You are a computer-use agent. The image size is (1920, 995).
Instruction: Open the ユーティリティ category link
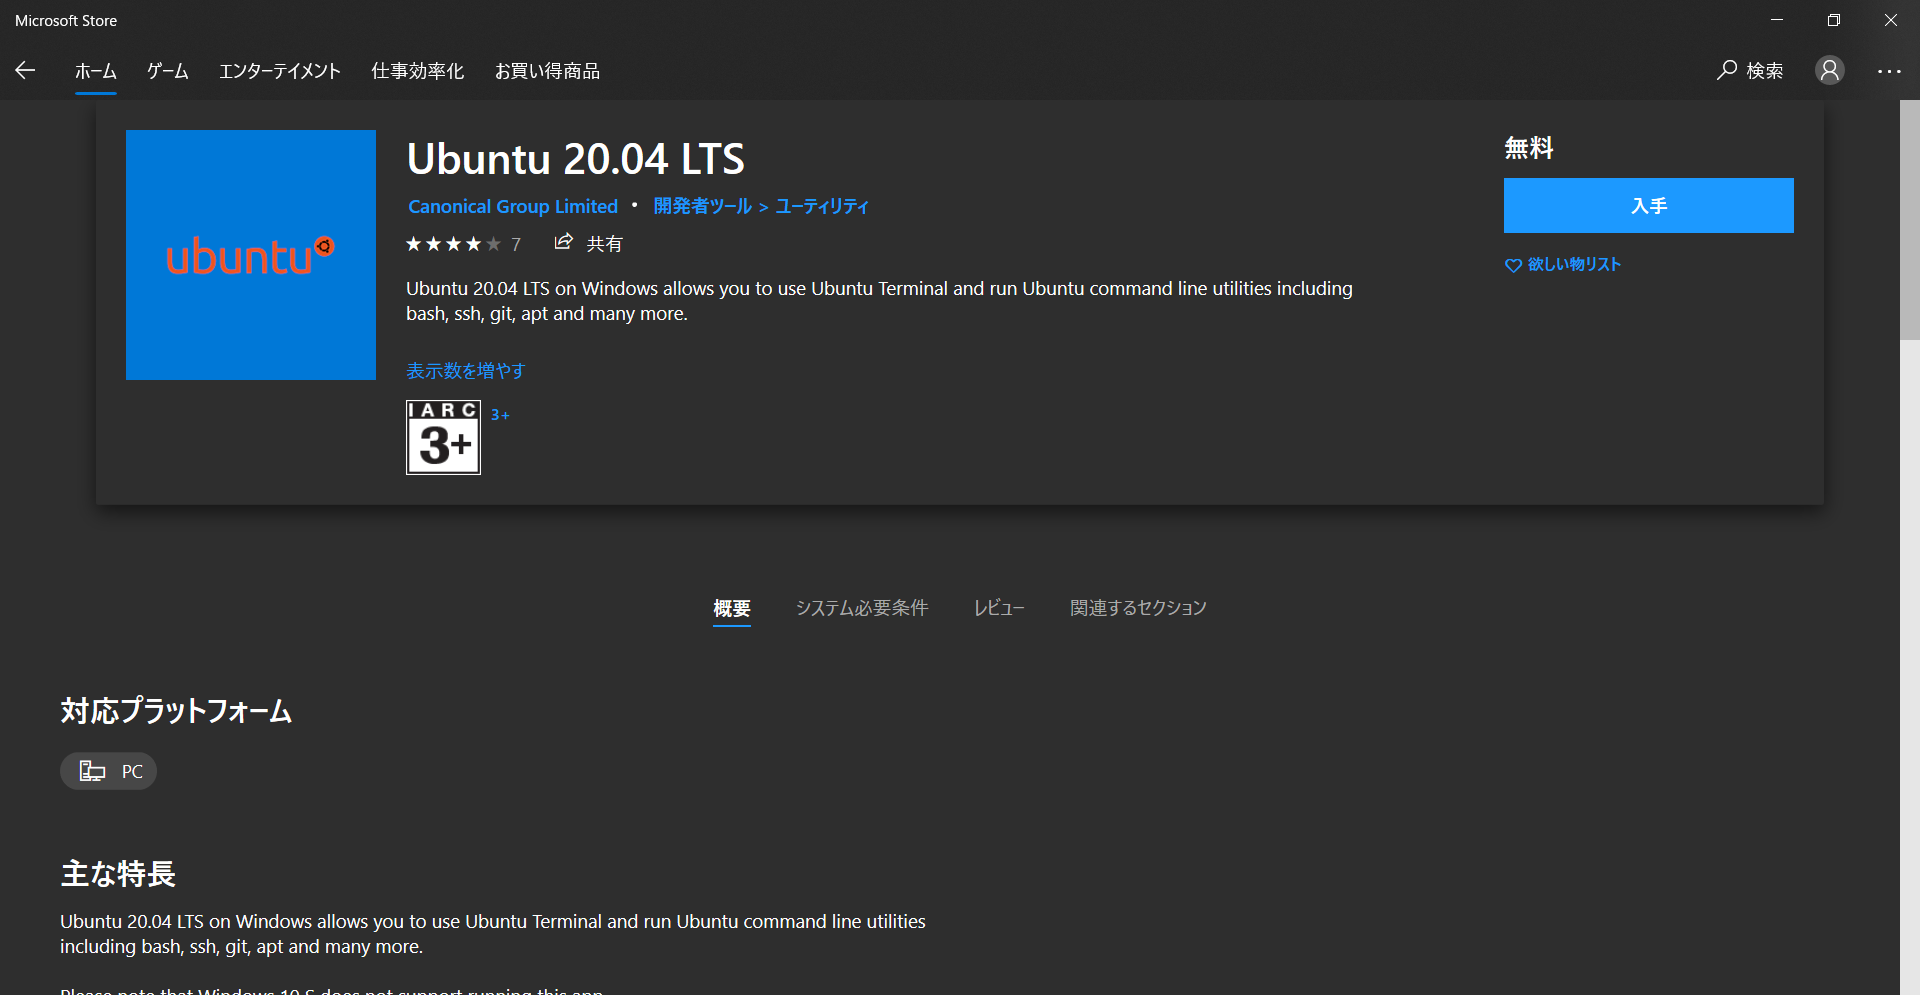click(x=822, y=206)
